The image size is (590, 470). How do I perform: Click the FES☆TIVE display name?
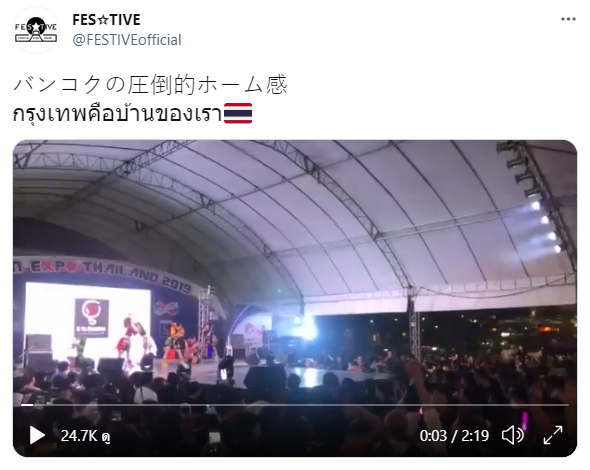[106, 20]
